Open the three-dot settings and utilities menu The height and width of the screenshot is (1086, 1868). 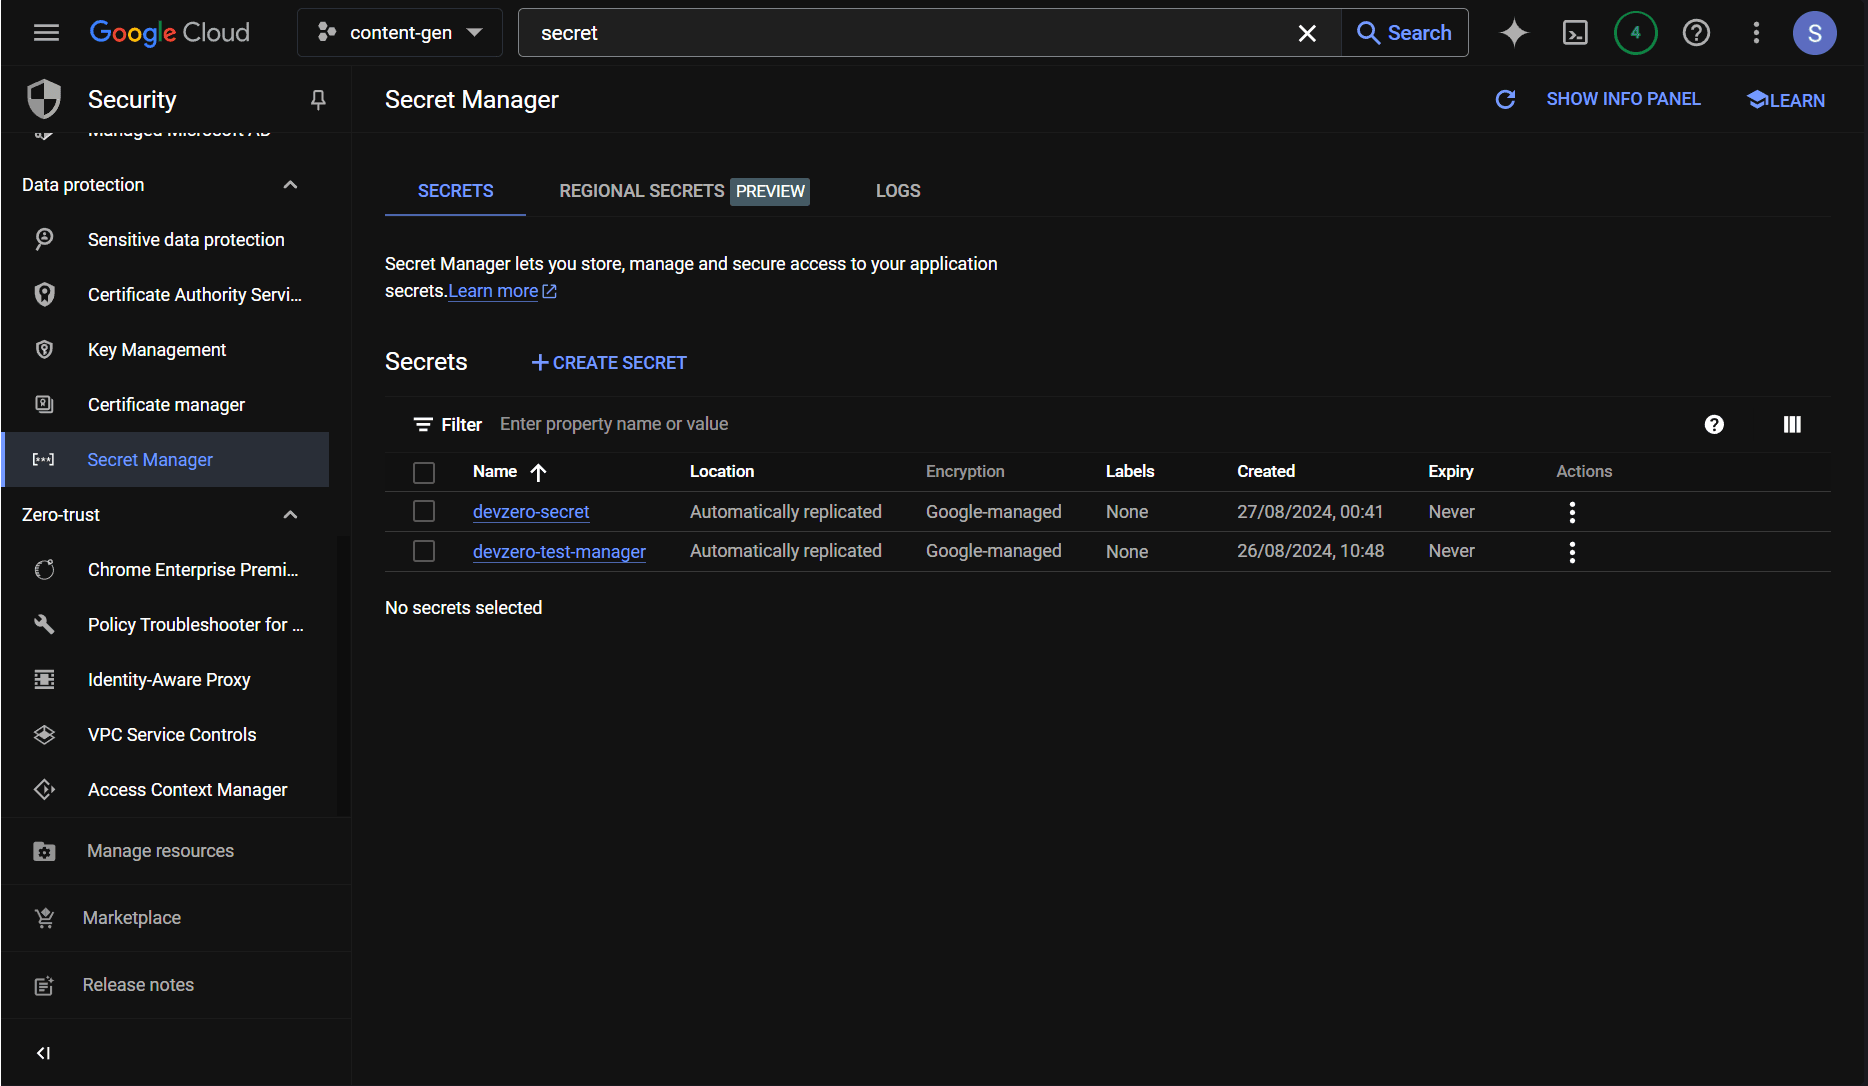pos(1756,33)
